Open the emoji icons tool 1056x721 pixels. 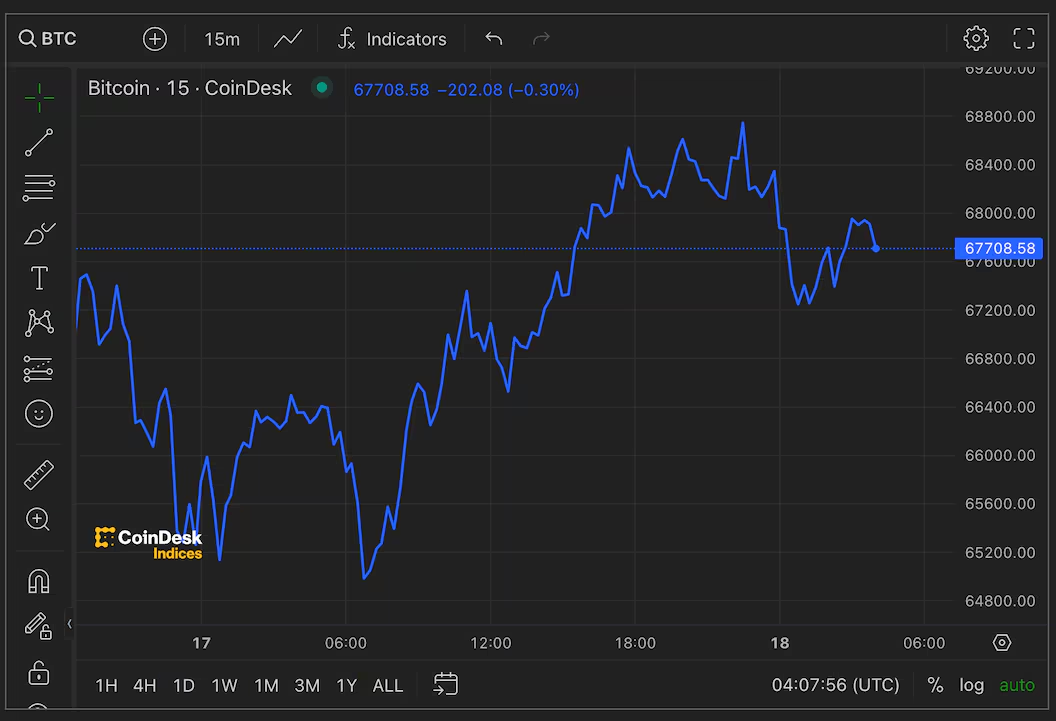39,413
